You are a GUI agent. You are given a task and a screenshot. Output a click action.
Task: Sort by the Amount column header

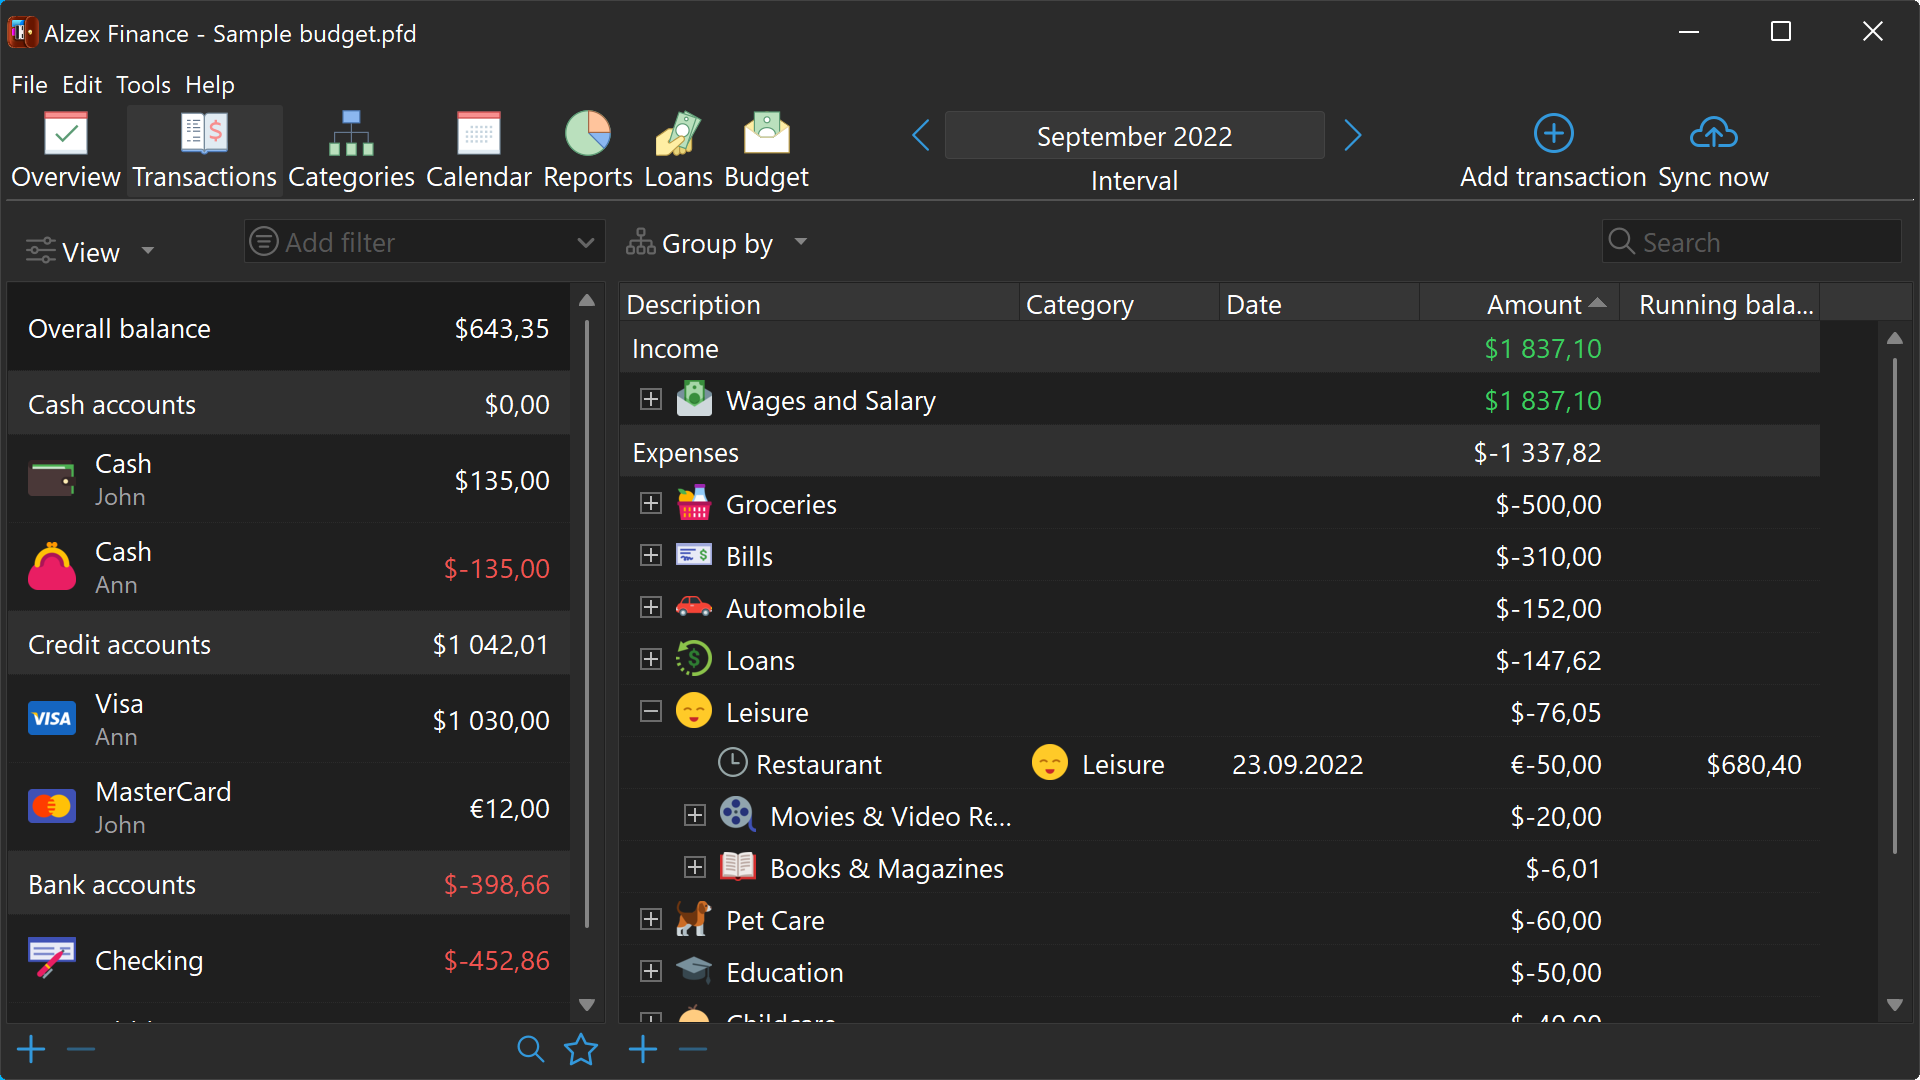(1533, 305)
